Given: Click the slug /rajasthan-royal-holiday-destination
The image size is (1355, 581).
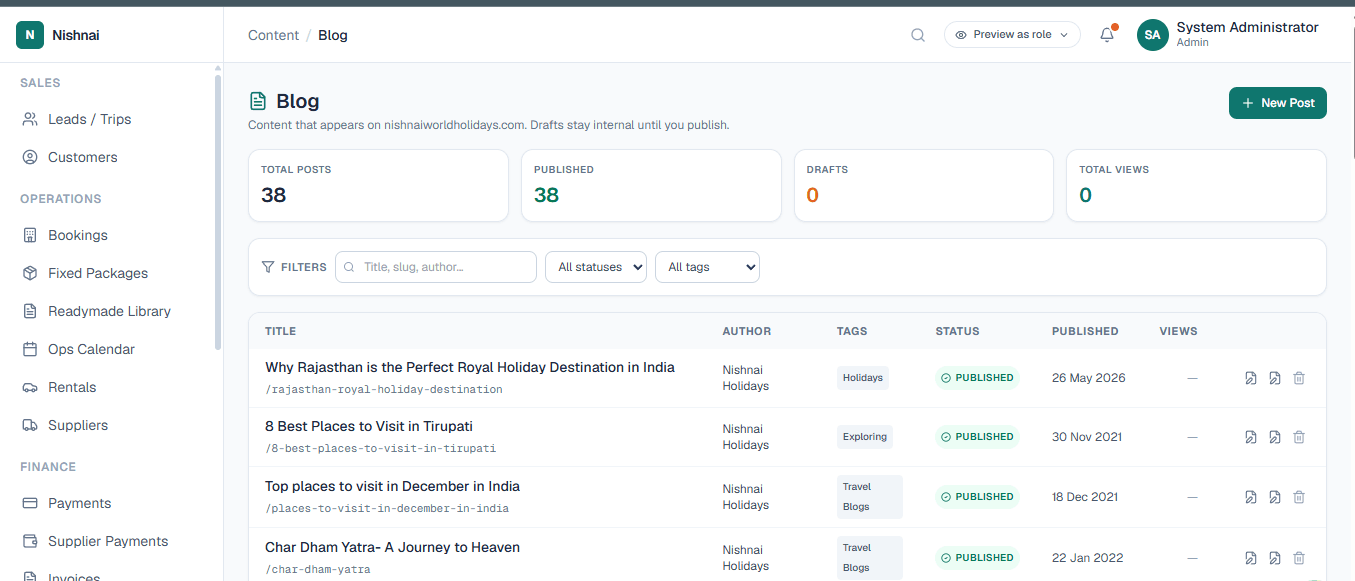Looking at the screenshot, I should pyautogui.click(x=384, y=390).
